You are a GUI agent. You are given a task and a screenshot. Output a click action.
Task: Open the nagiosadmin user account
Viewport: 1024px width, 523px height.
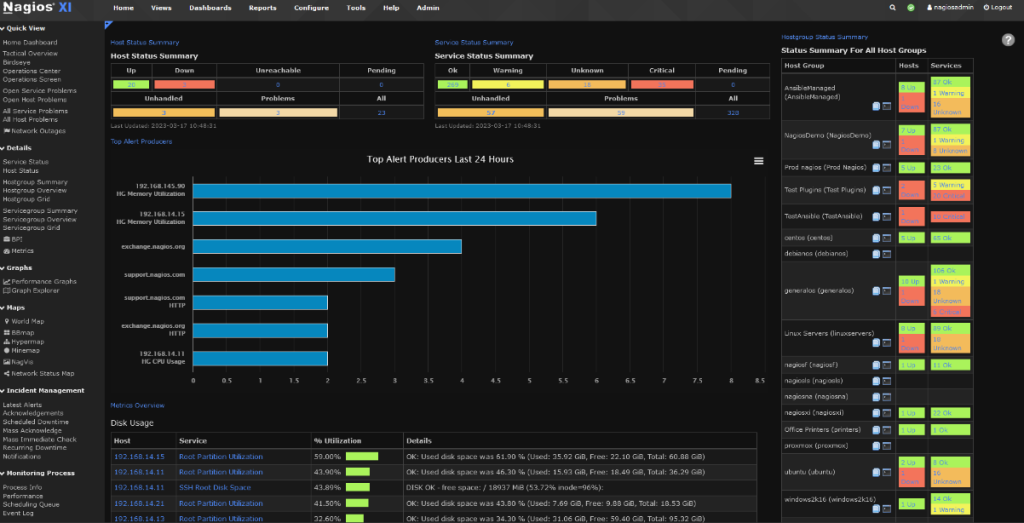point(950,8)
